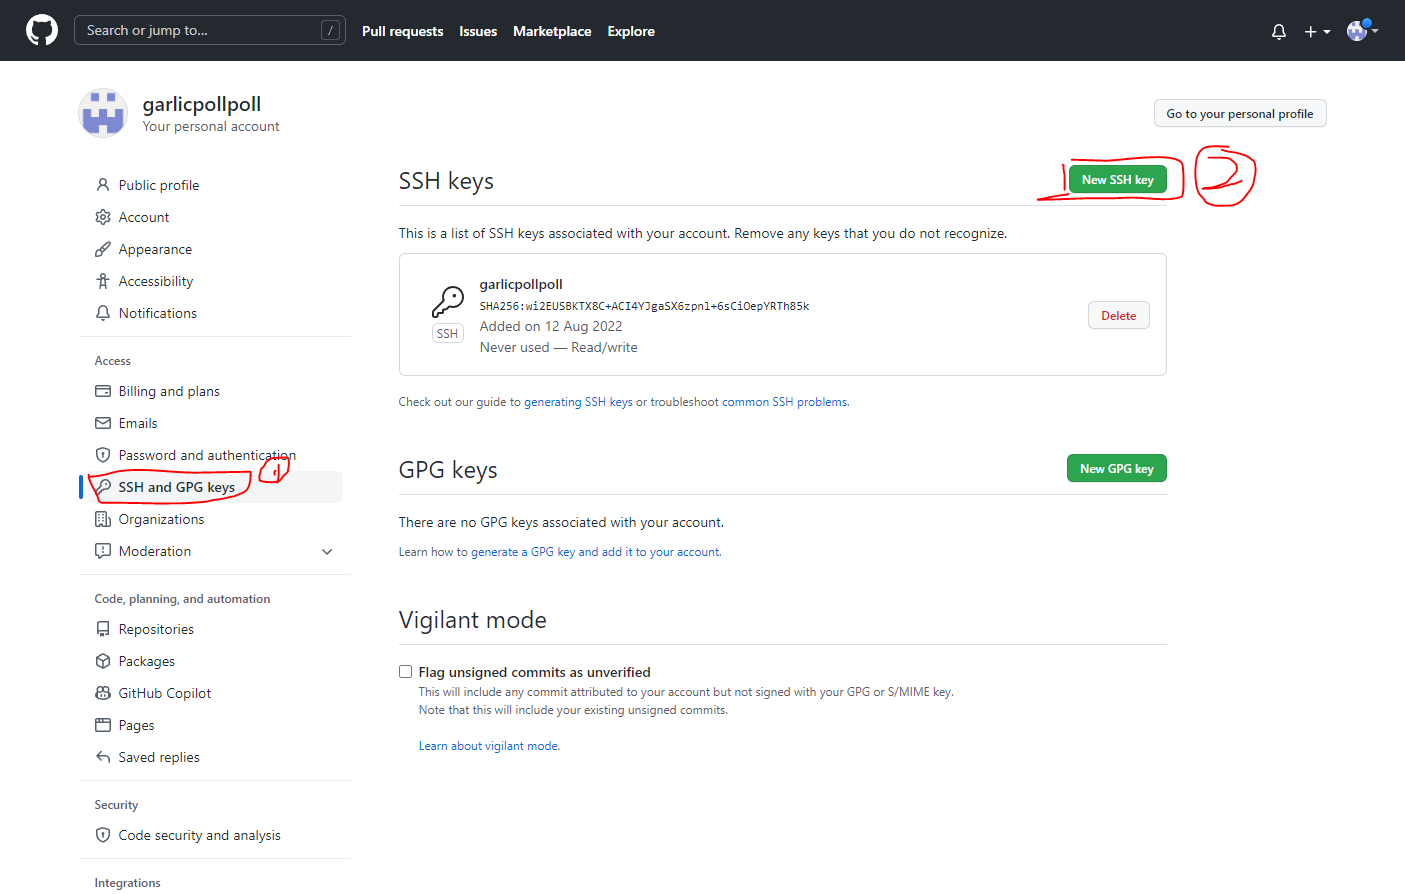Click the Billing and plans card icon
The height and width of the screenshot is (894, 1405).
(x=103, y=391)
